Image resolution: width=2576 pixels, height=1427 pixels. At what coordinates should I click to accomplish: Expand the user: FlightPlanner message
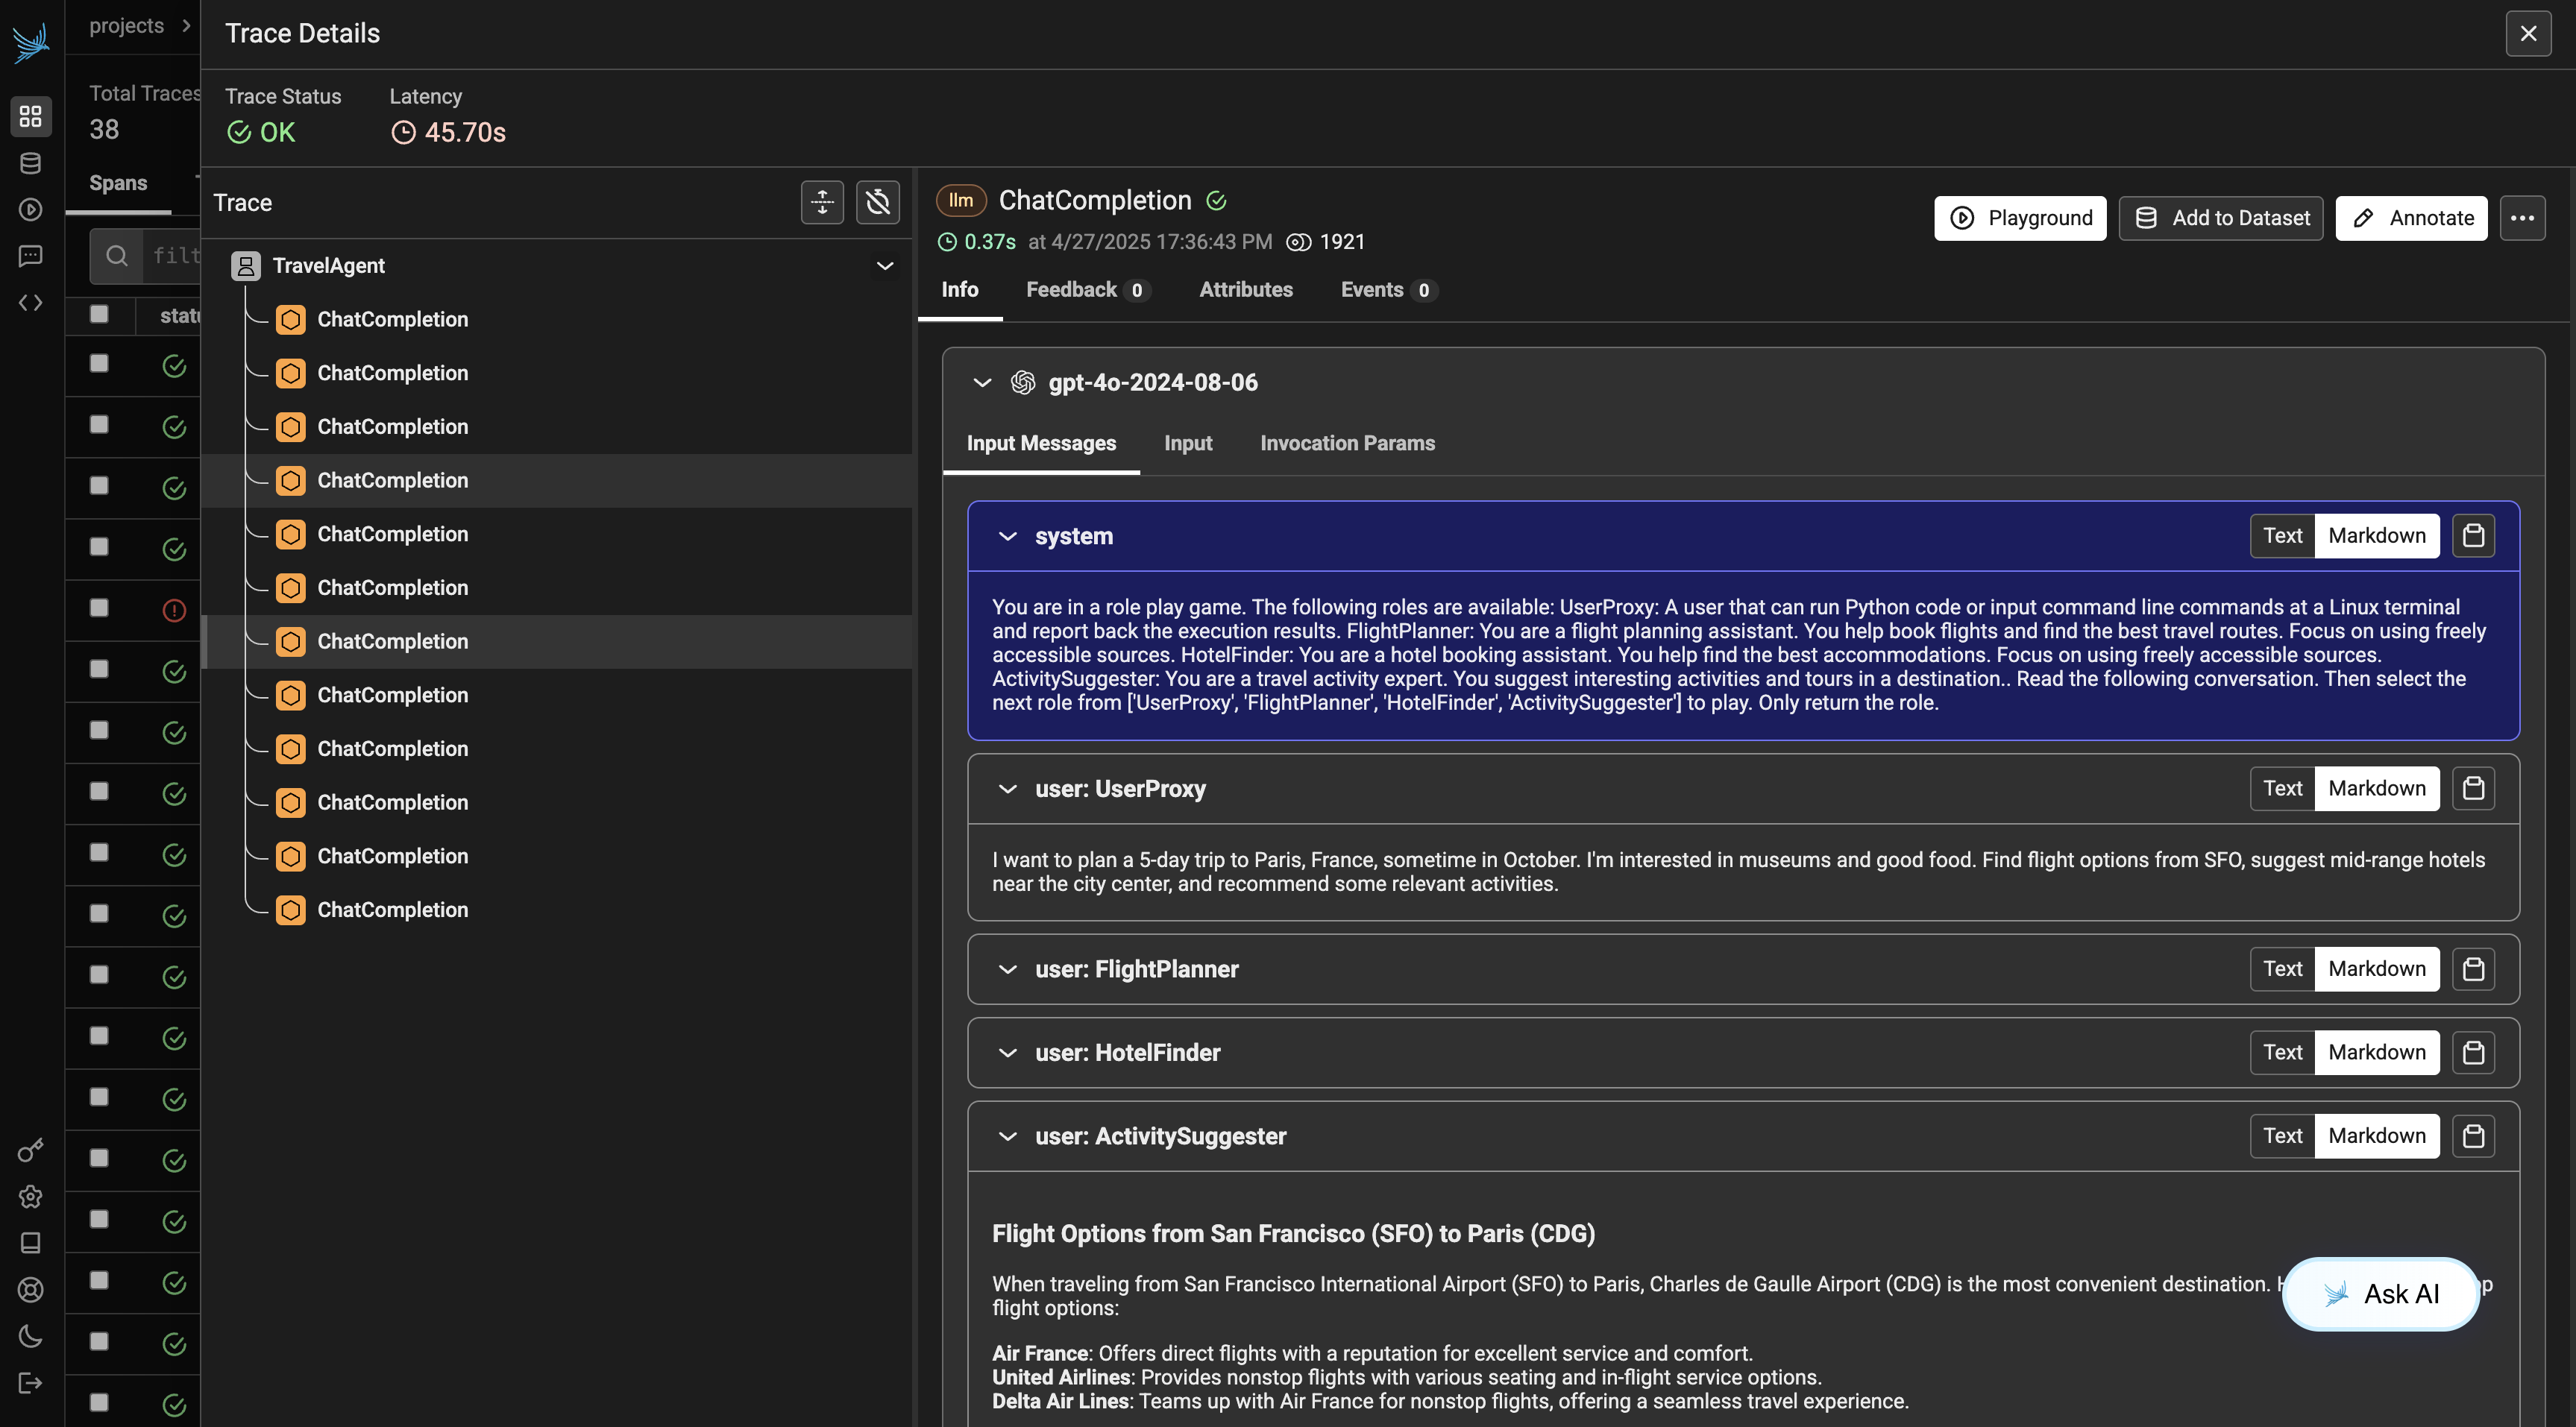point(1007,969)
